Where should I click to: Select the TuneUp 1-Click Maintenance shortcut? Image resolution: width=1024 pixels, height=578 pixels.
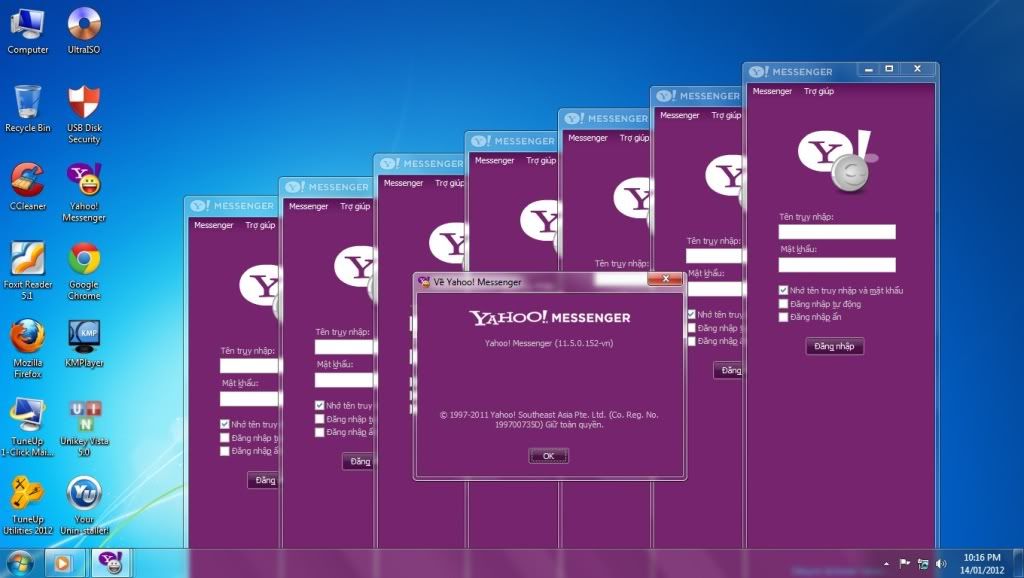click(27, 428)
